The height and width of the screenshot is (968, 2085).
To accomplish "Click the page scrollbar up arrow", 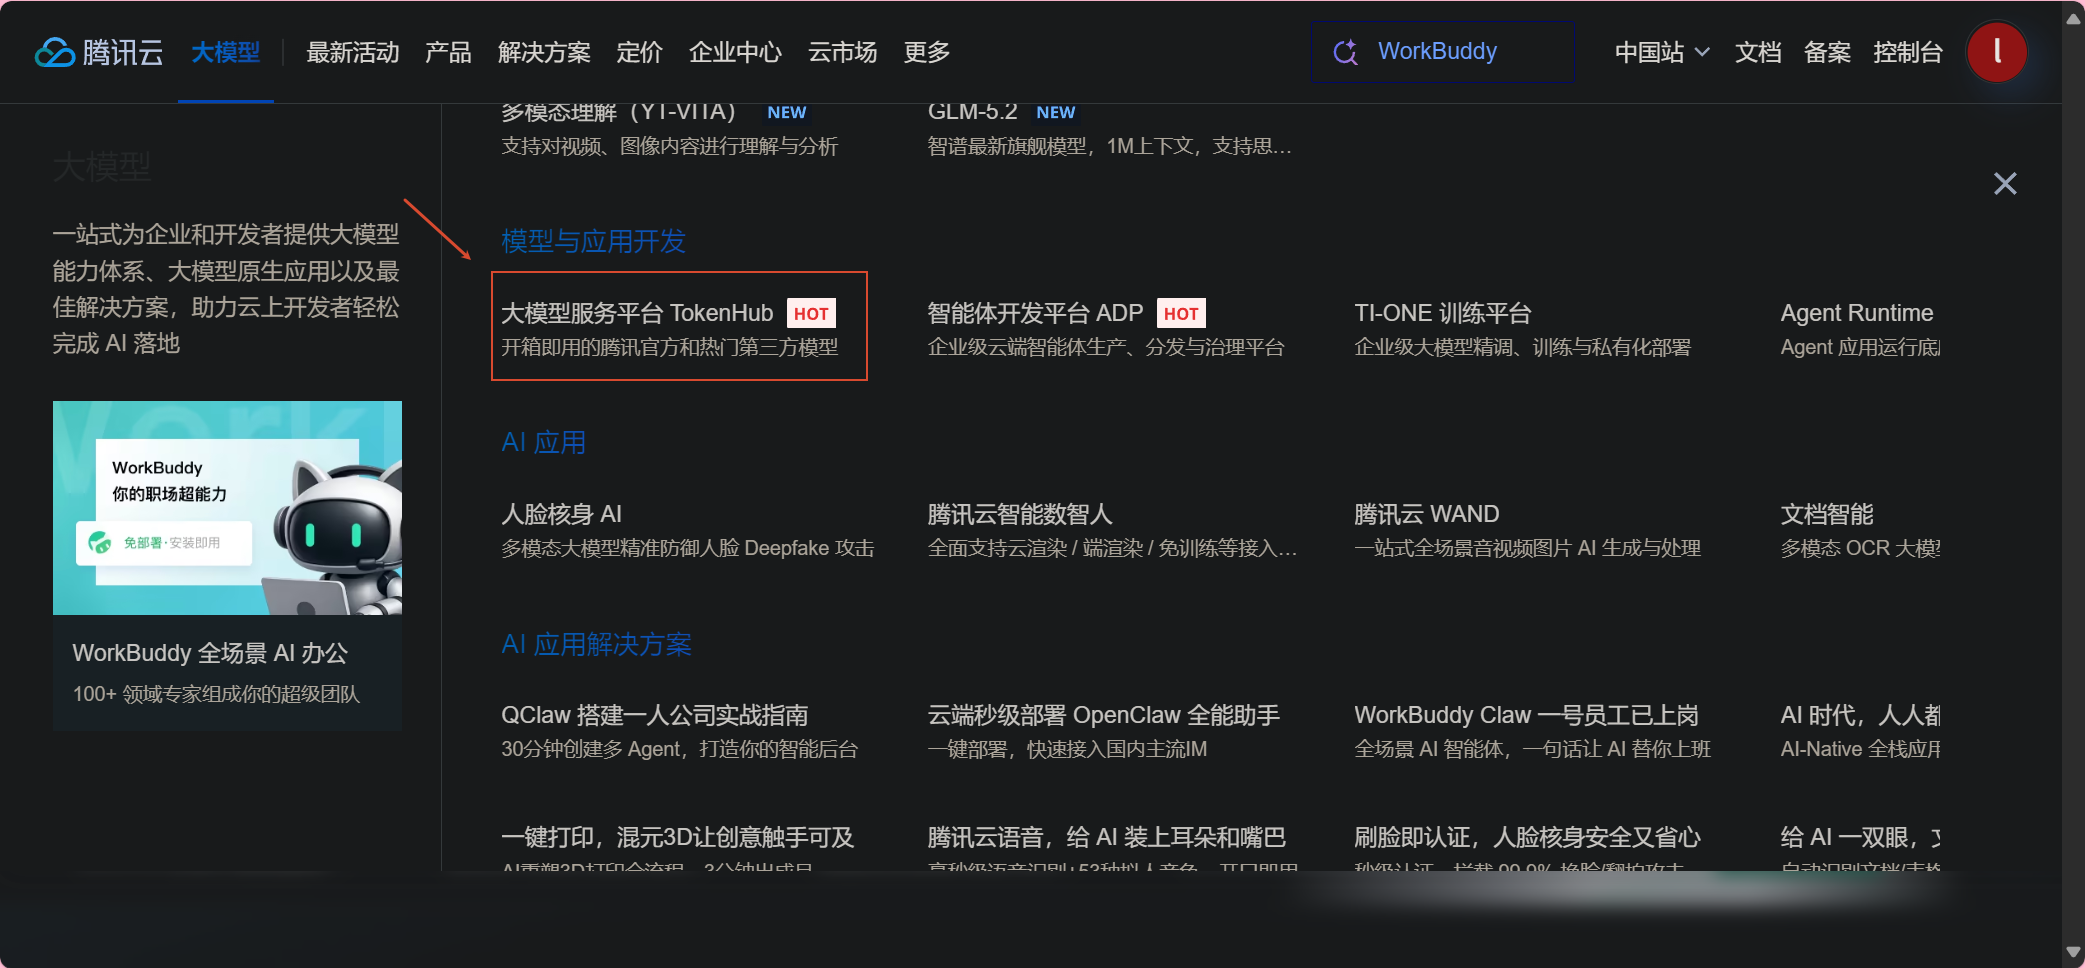I will click(2073, 17).
